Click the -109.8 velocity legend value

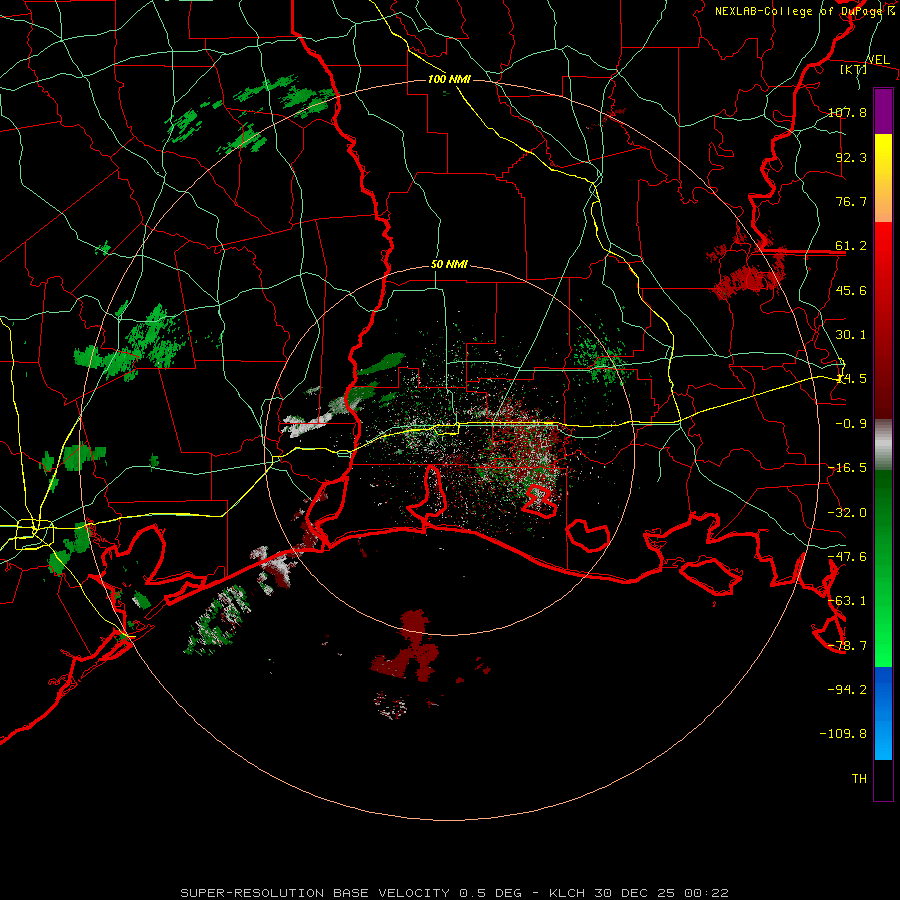[843, 734]
